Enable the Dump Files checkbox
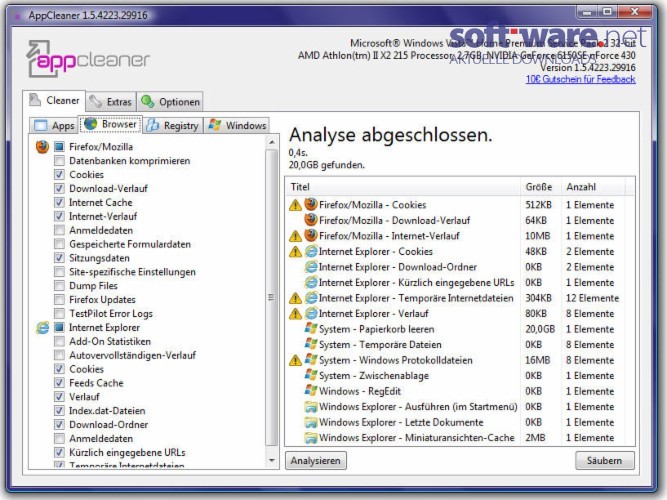Viewport: 667px width, 500px height. click(59, 286)
